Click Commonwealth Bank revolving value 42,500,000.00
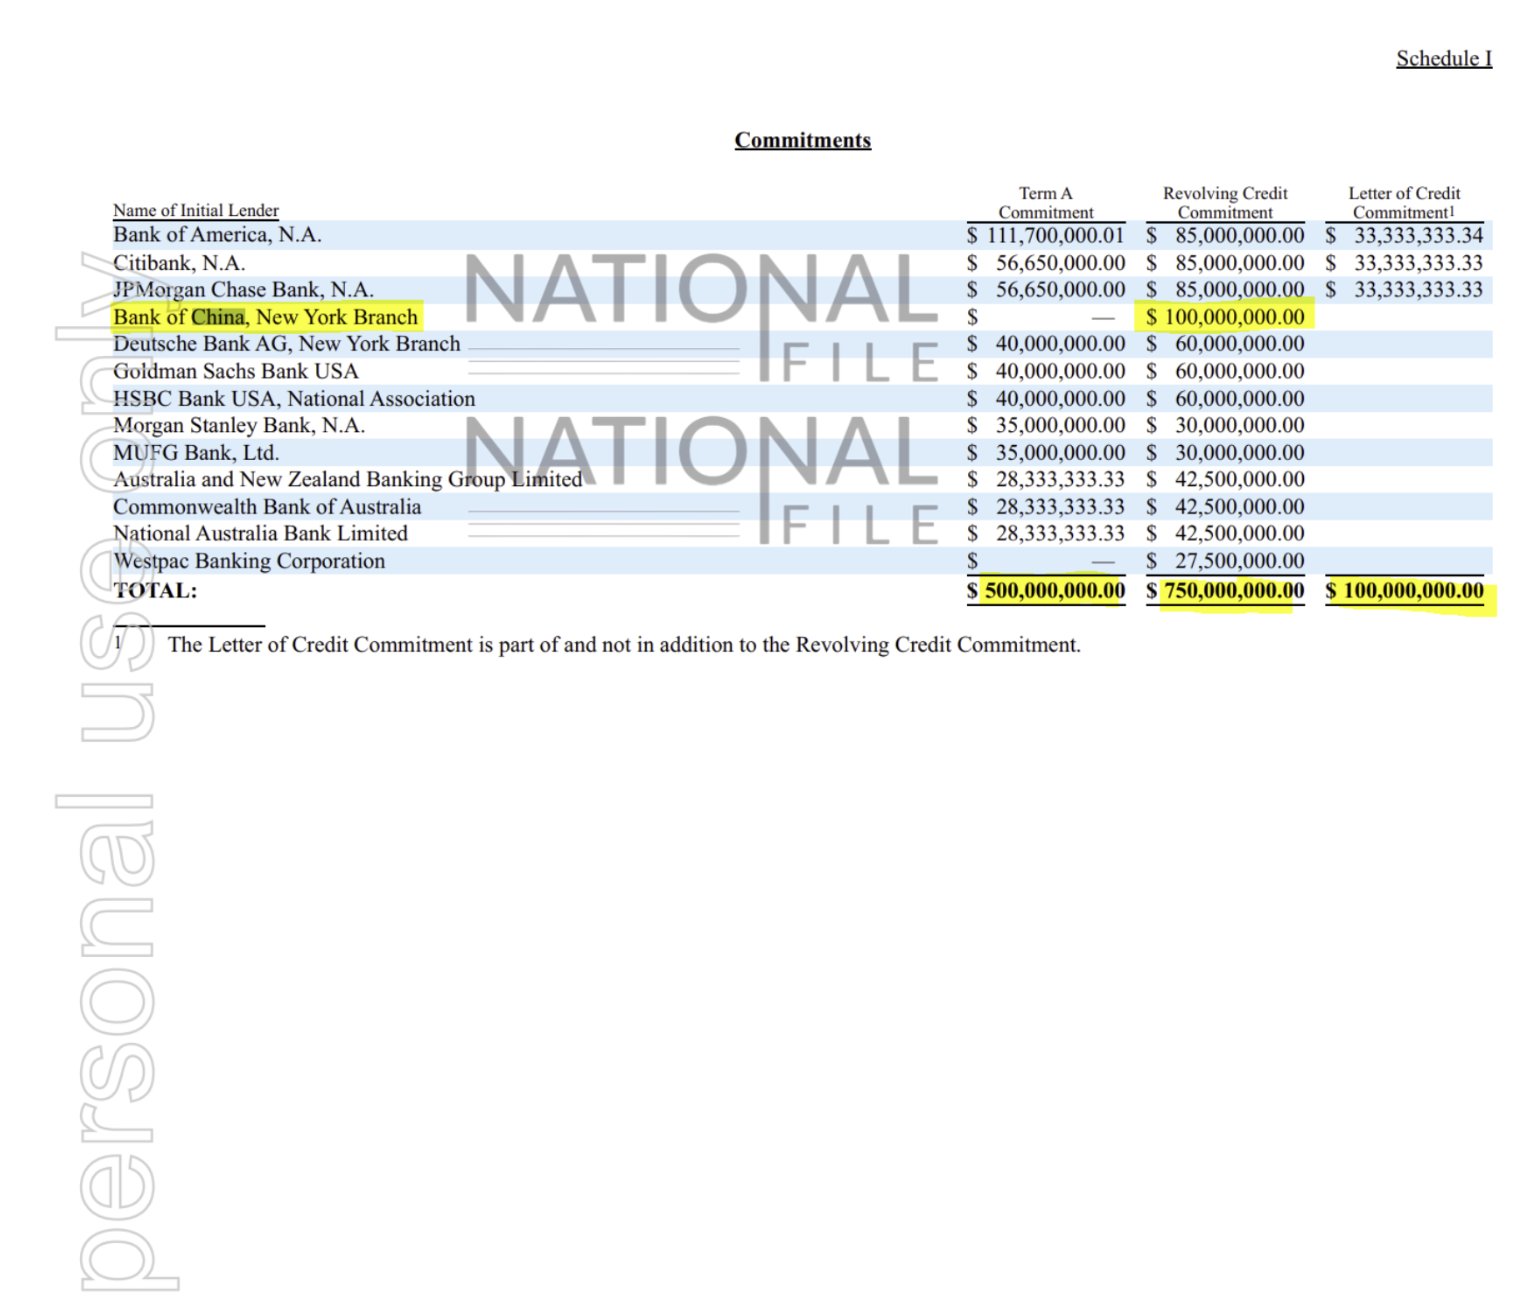The height and width of the screenshot is (1307, 1535). (1239, 506)
